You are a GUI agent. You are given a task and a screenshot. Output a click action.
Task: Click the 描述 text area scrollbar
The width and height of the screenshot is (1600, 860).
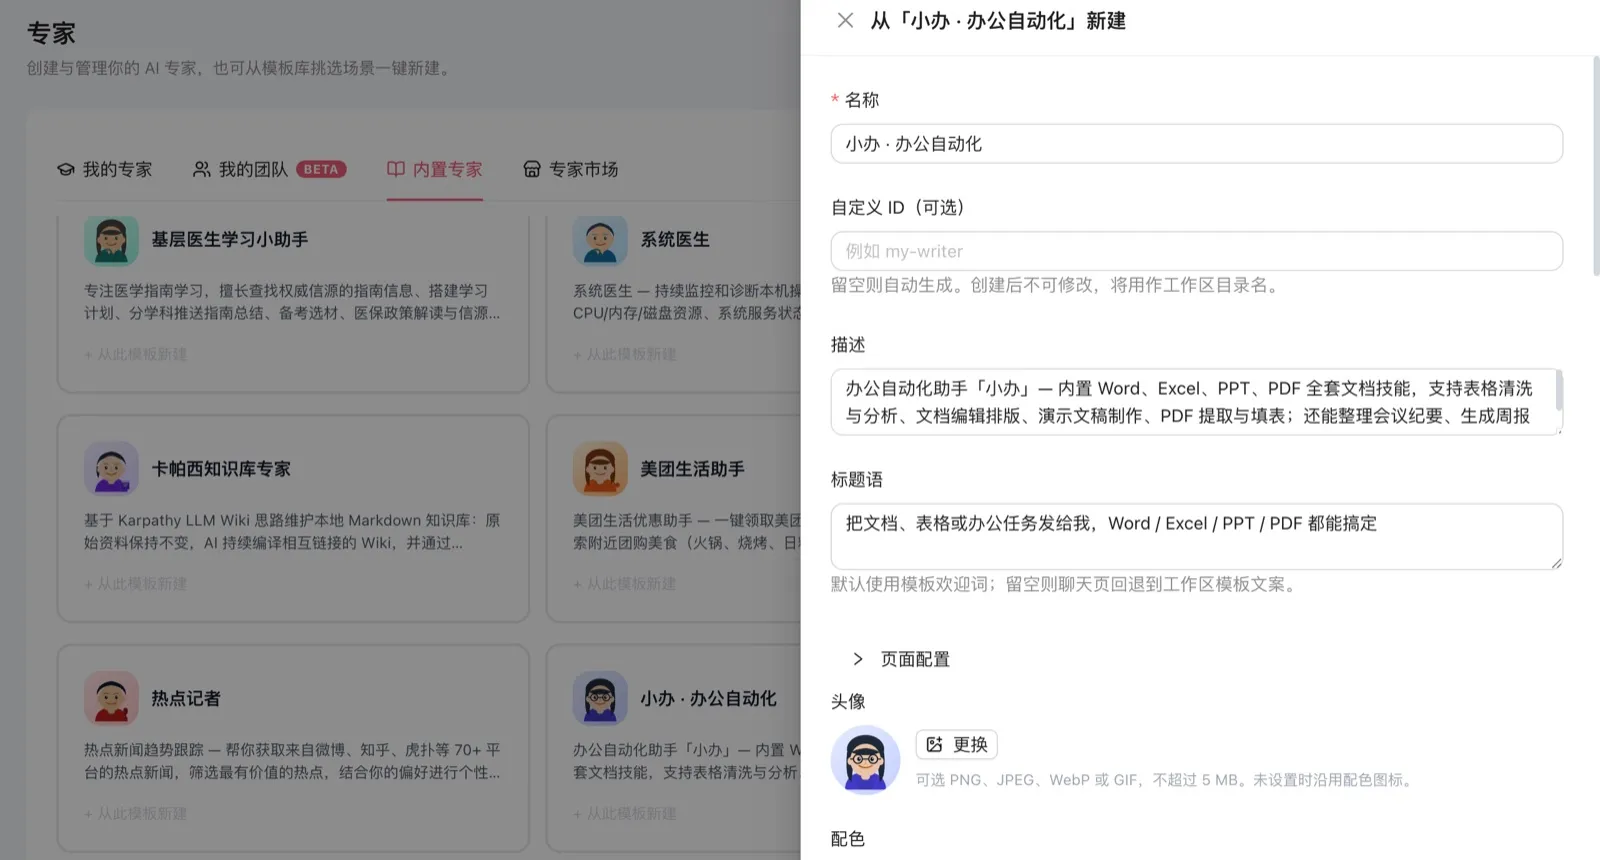pos(1559,390)
